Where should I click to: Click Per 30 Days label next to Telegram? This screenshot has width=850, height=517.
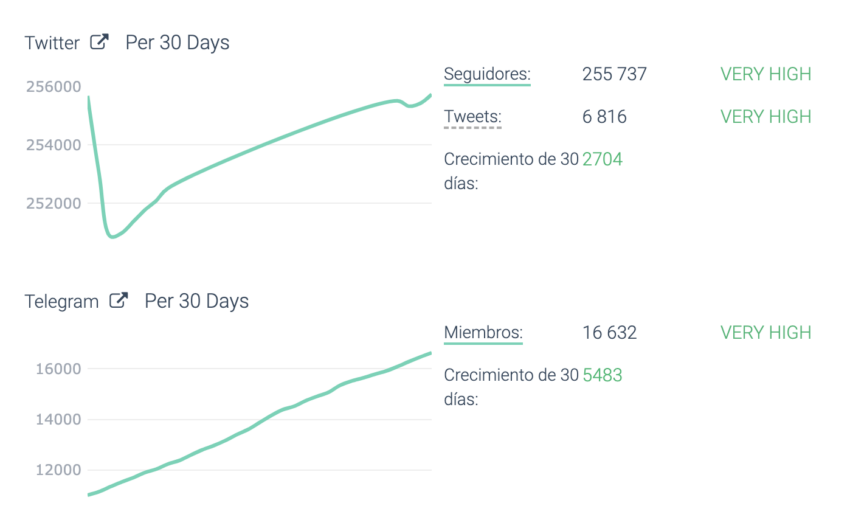coord(196,301)
